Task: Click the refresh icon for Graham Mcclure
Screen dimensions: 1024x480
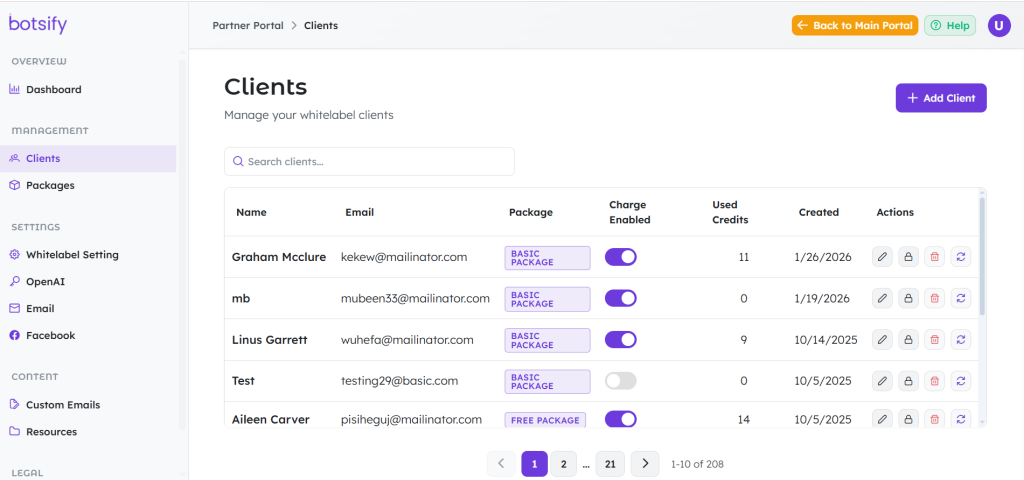Action: (961, 257)
